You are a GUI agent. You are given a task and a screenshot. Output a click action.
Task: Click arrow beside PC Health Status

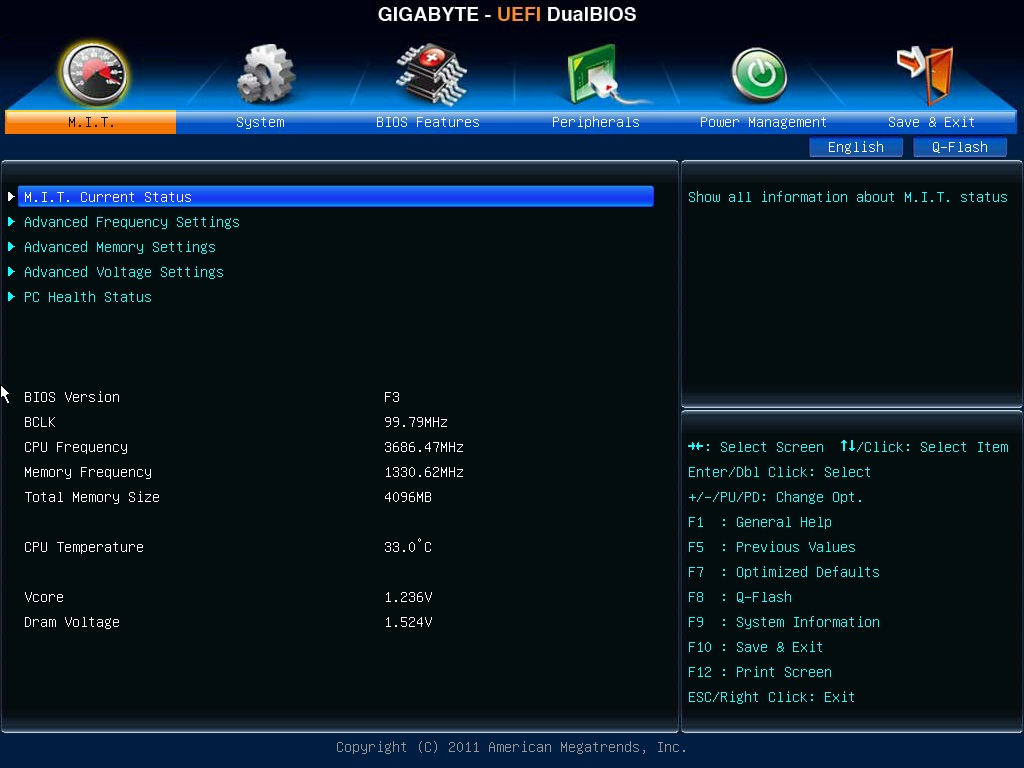11,297
